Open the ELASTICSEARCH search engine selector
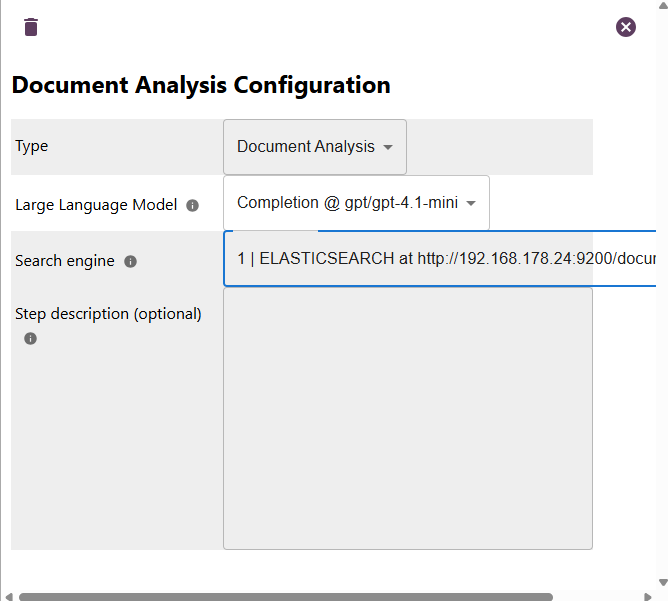Image resolution: width=668 pixels, height=601 pixels. click(x=440, y=259)
